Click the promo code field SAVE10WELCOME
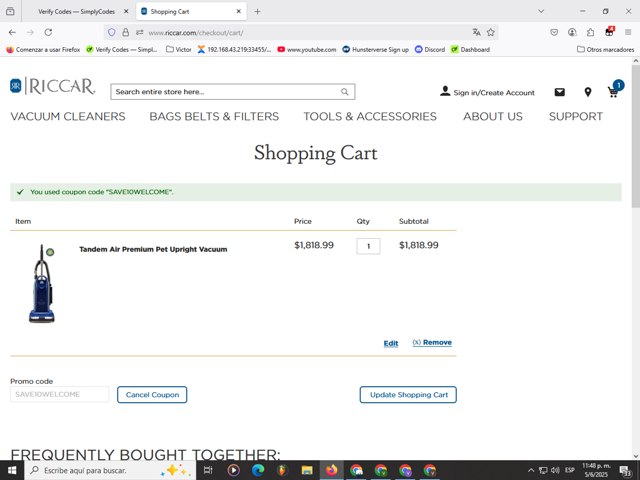 tap(60, 394)
